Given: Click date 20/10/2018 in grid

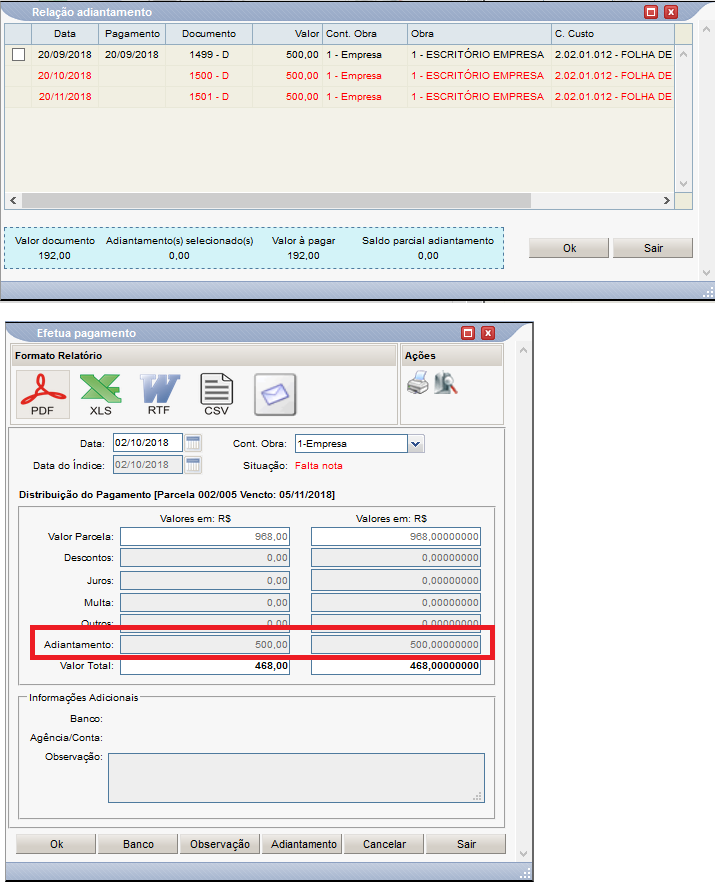Looking at the screenshot, I should 65,76.
